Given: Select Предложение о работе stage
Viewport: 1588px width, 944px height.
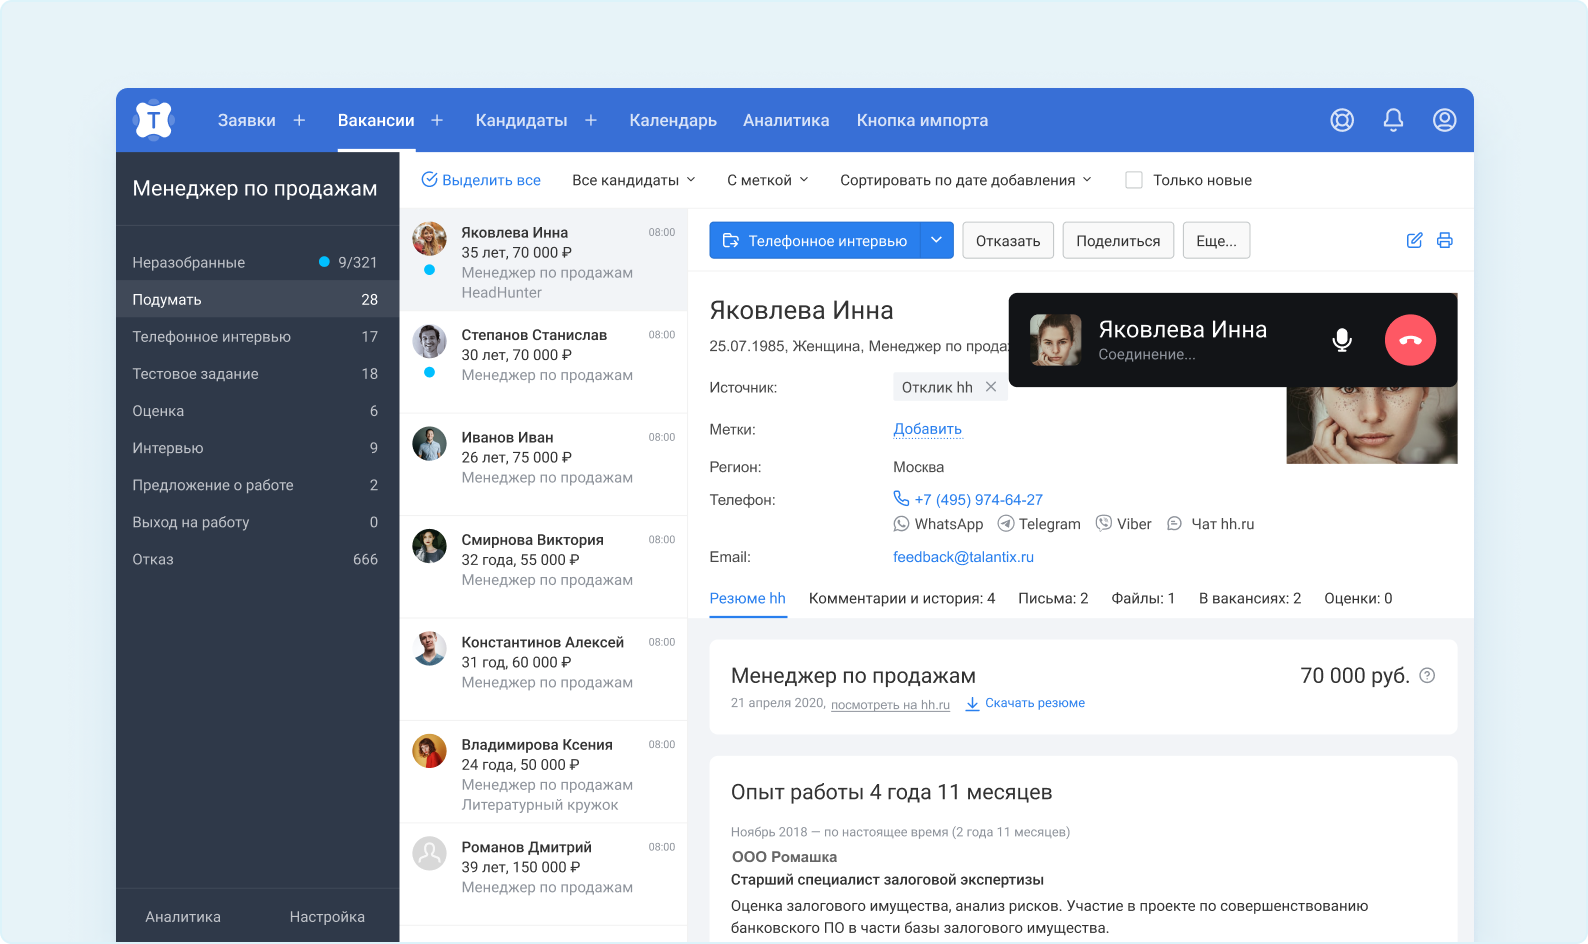Looking at the screenshot, I should coord(258,484).
